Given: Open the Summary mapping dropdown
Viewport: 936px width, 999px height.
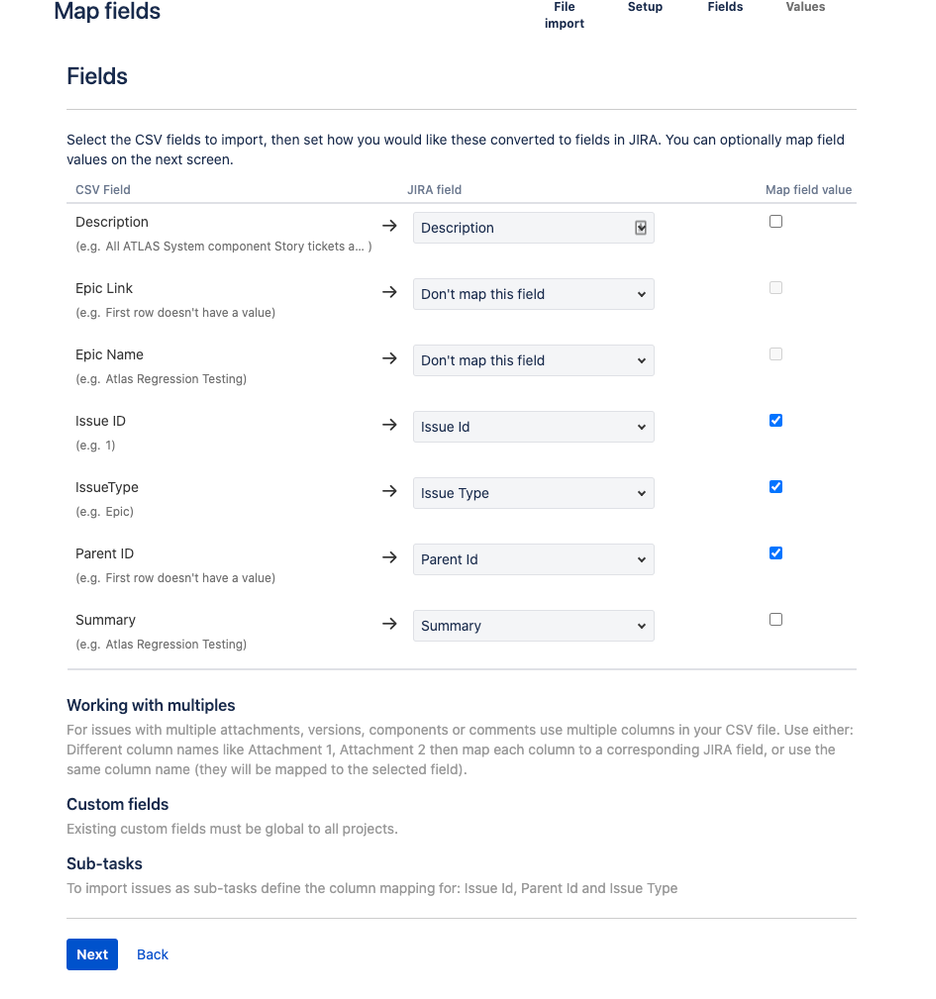Looking at the screenshot, I should pyautogui.click(x=533, y=626).
